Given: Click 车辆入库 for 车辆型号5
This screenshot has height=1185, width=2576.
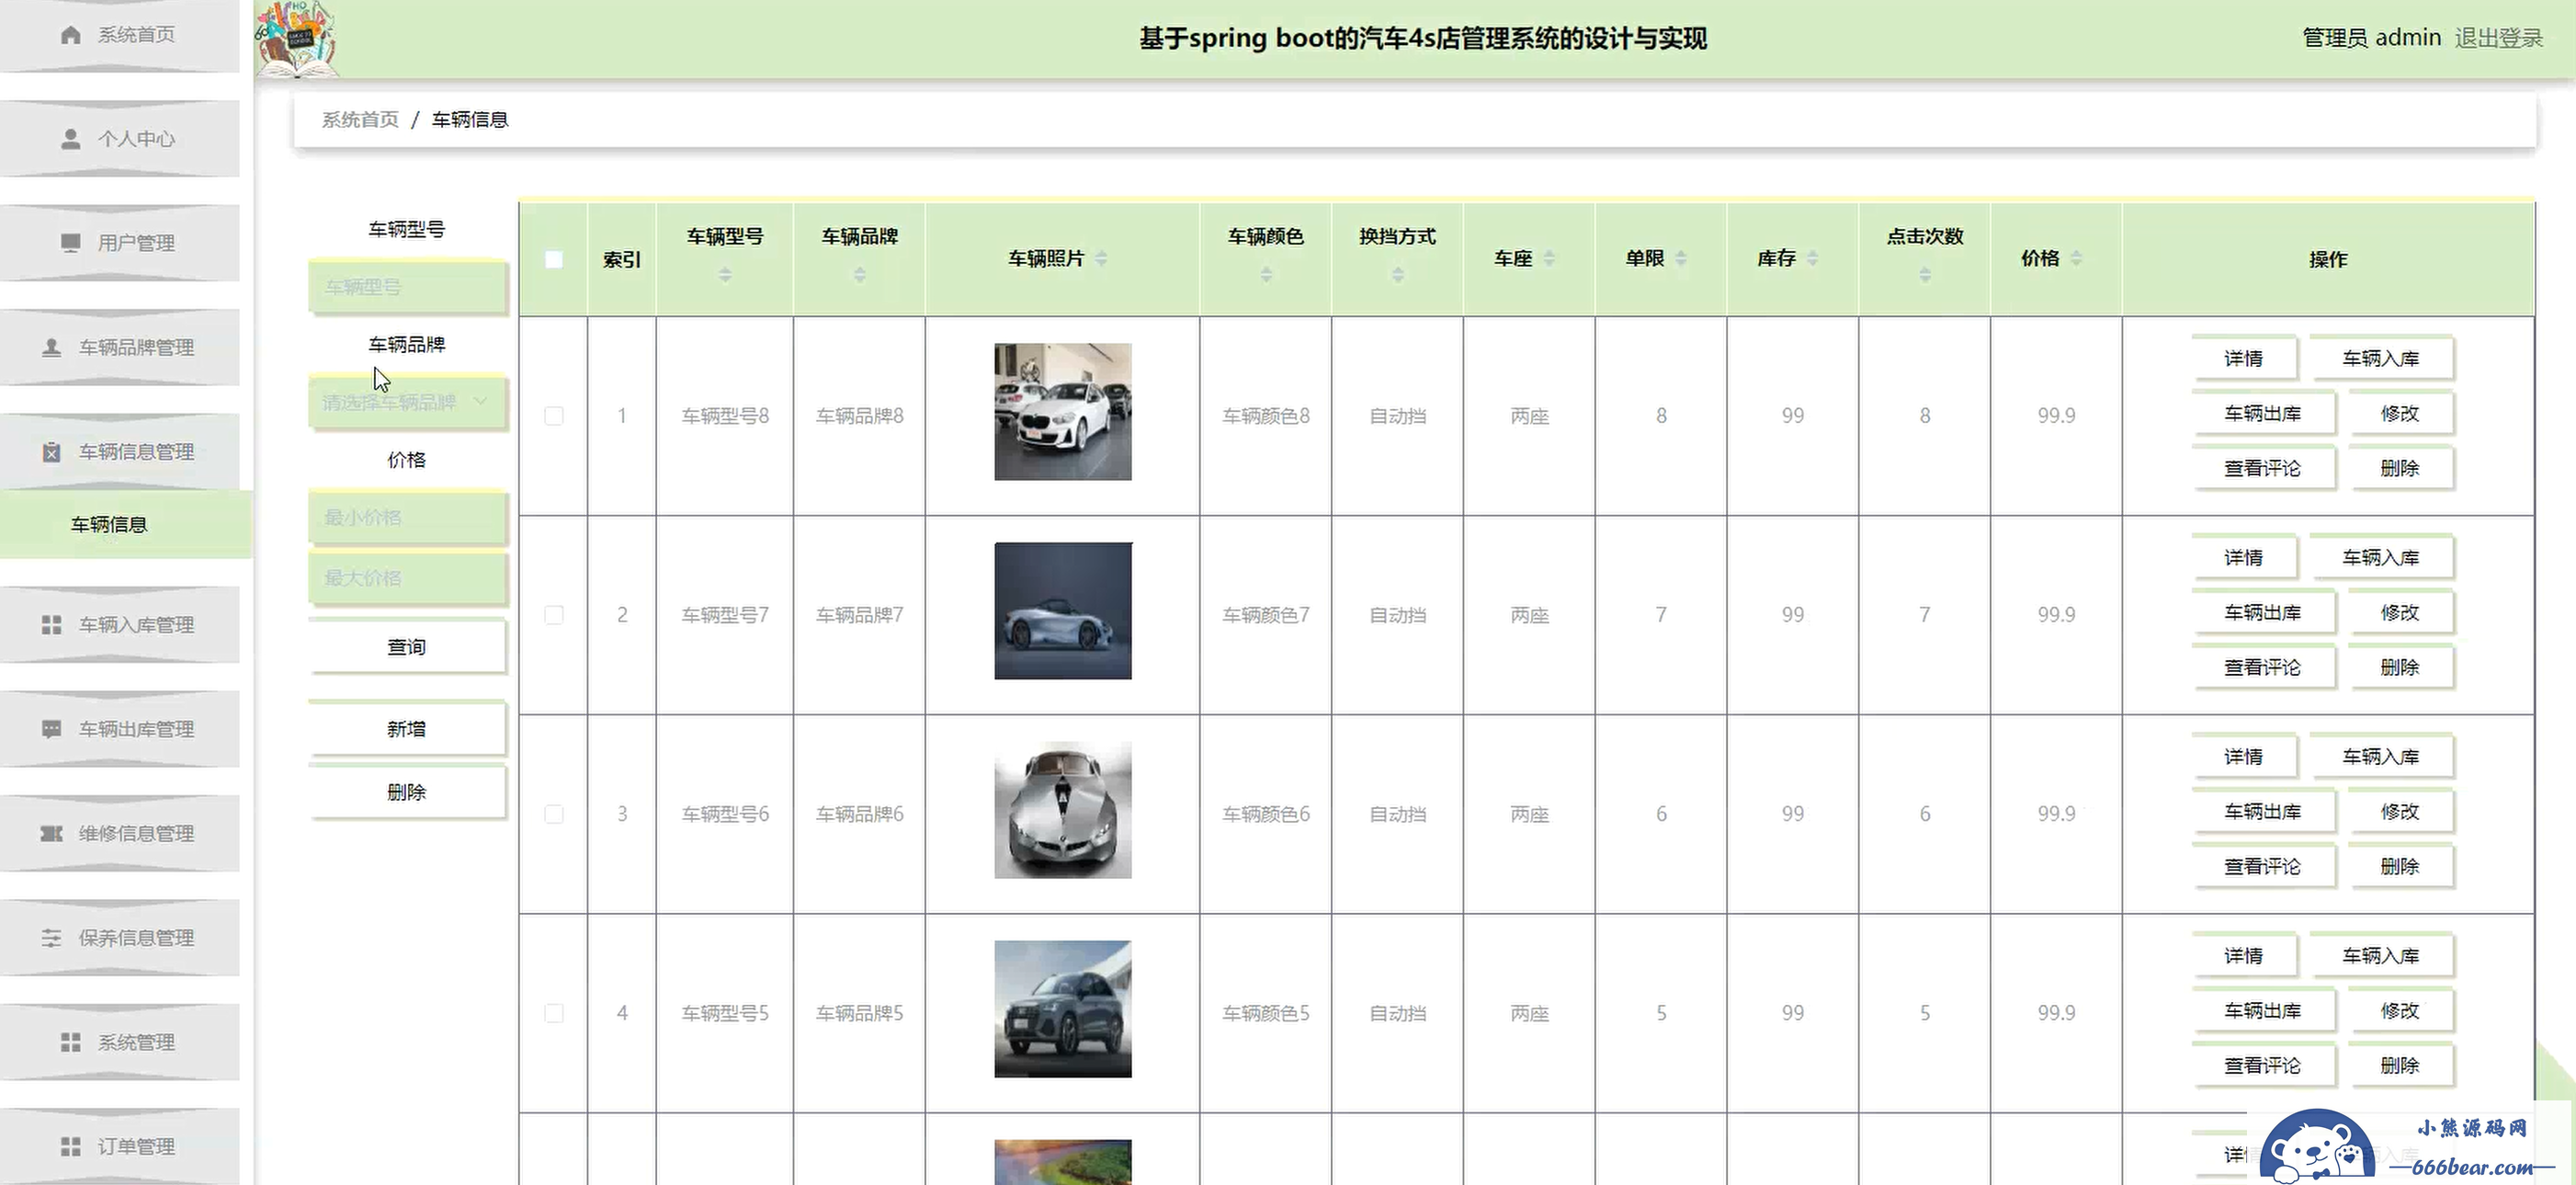Looking at the screenshot, I should (2380, 955).
